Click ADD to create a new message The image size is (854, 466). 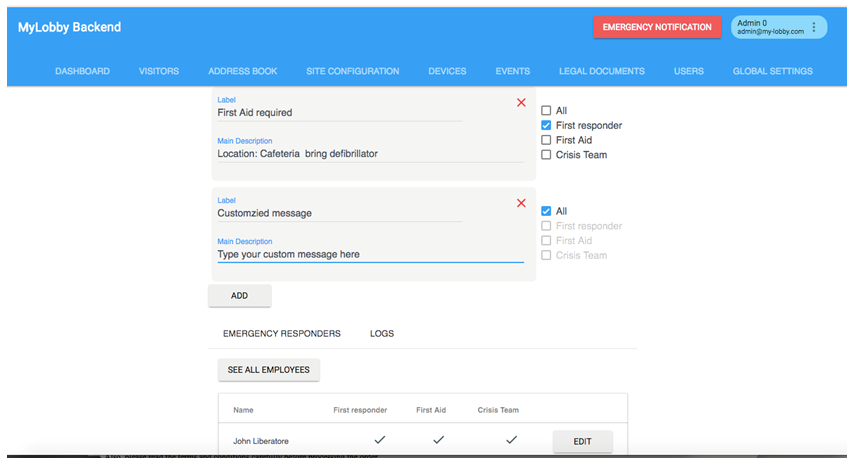[239, 296]
